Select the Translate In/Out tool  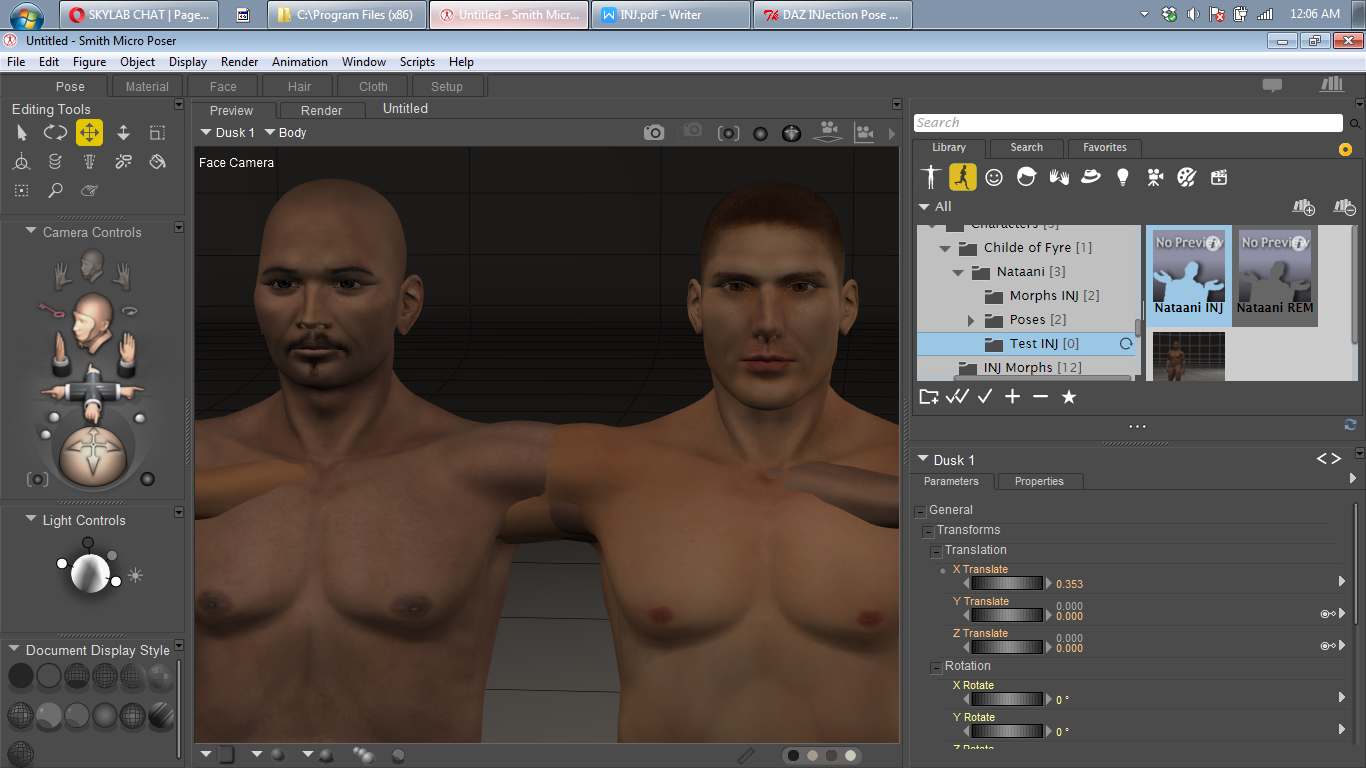coord(123,132)
